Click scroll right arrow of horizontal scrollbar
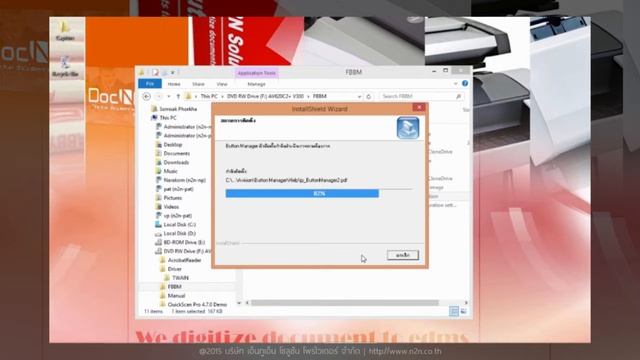 (466, 303)
